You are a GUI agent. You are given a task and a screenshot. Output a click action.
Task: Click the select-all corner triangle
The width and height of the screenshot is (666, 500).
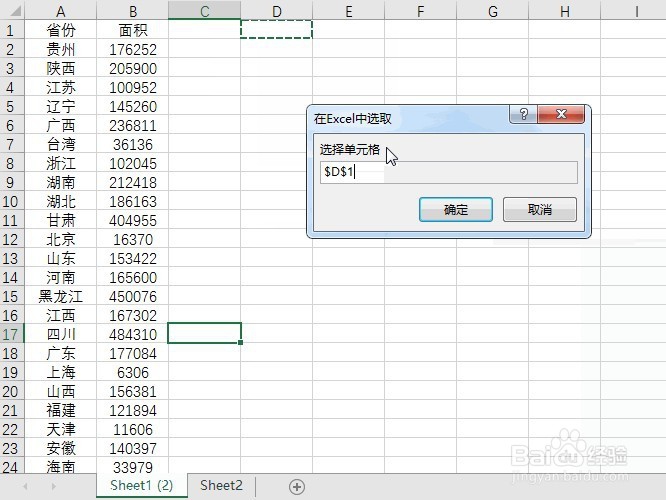point(15,10)
